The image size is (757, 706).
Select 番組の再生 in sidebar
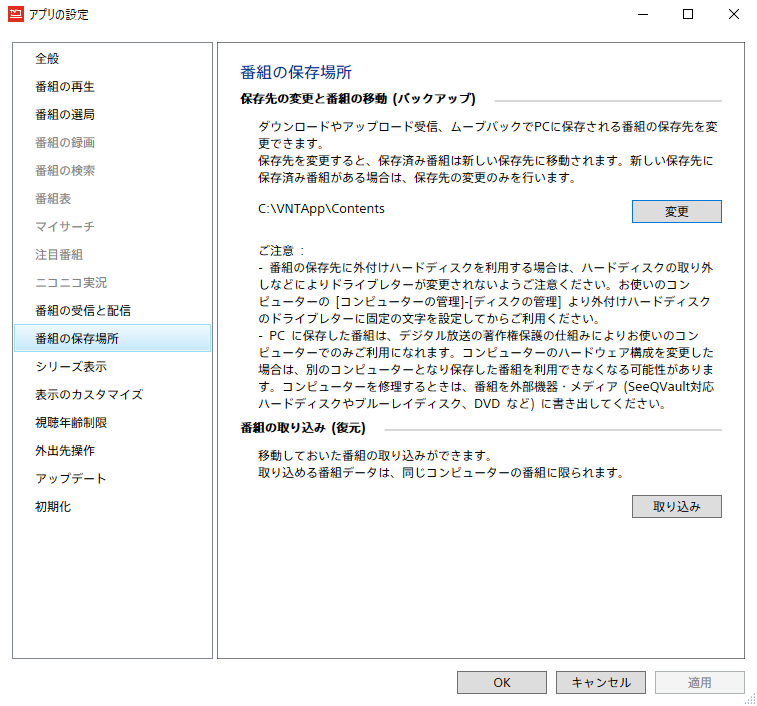[65, 87]
